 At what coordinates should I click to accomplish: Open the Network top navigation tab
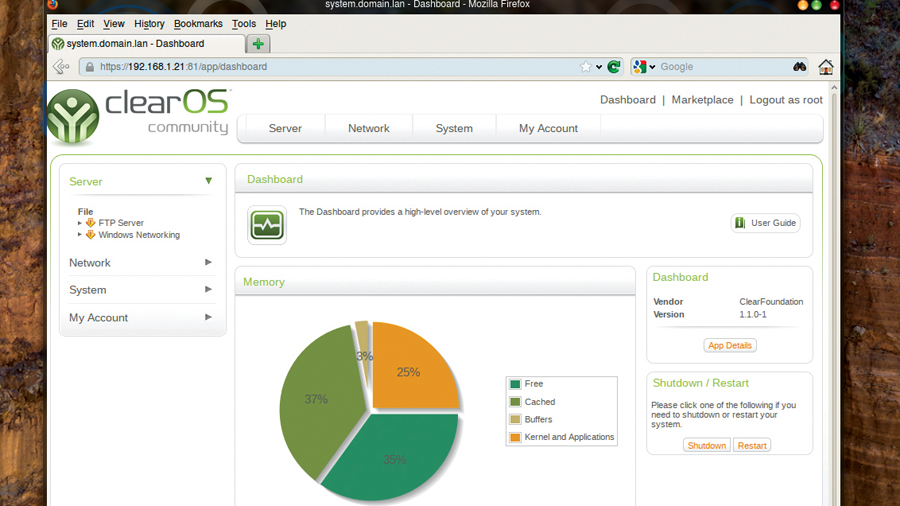(368, 129)
